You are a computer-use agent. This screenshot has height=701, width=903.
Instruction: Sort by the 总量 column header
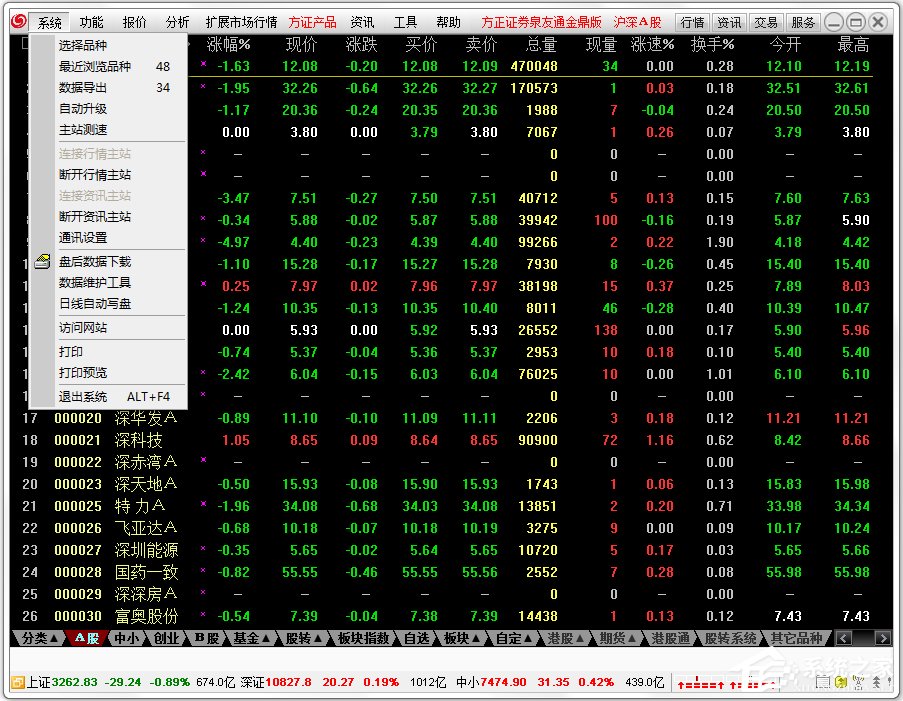pos(541,44)
